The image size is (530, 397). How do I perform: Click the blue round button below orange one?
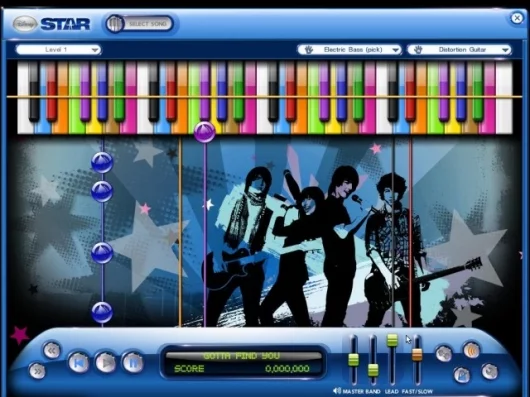[x=462, y=375]
